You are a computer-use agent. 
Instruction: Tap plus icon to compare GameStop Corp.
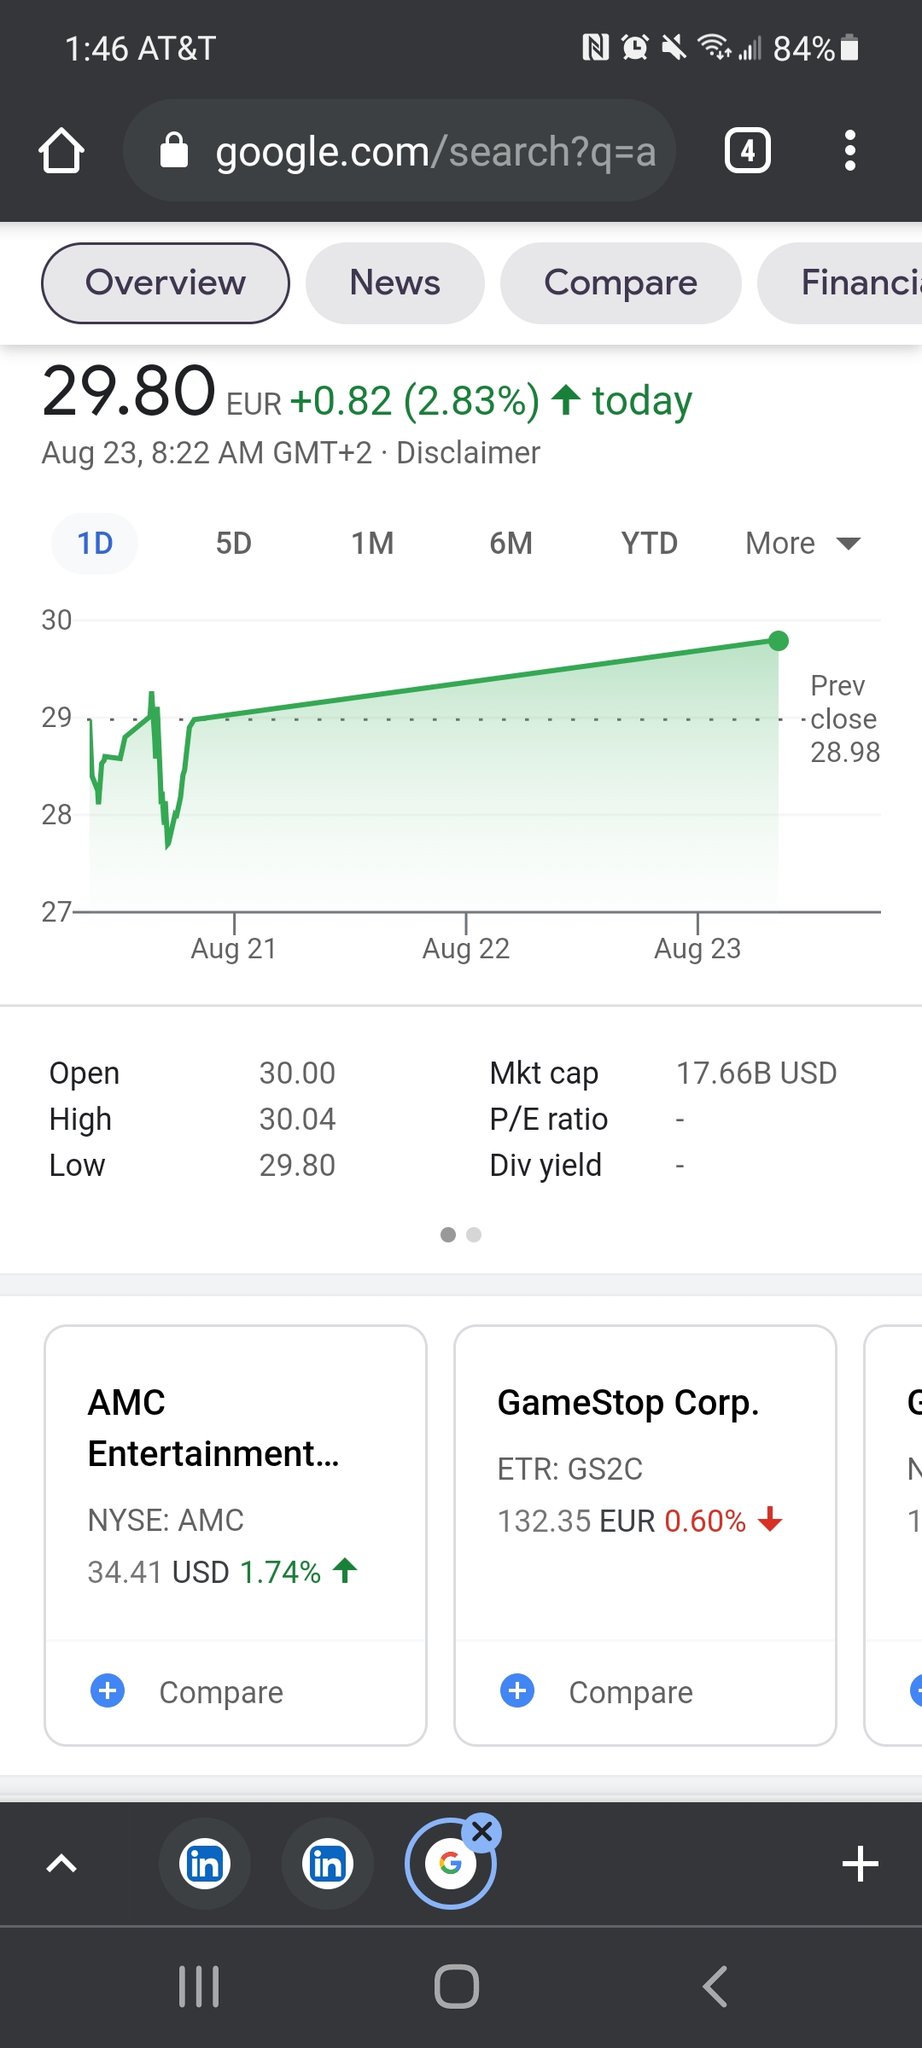click(x=517, y=1691)
